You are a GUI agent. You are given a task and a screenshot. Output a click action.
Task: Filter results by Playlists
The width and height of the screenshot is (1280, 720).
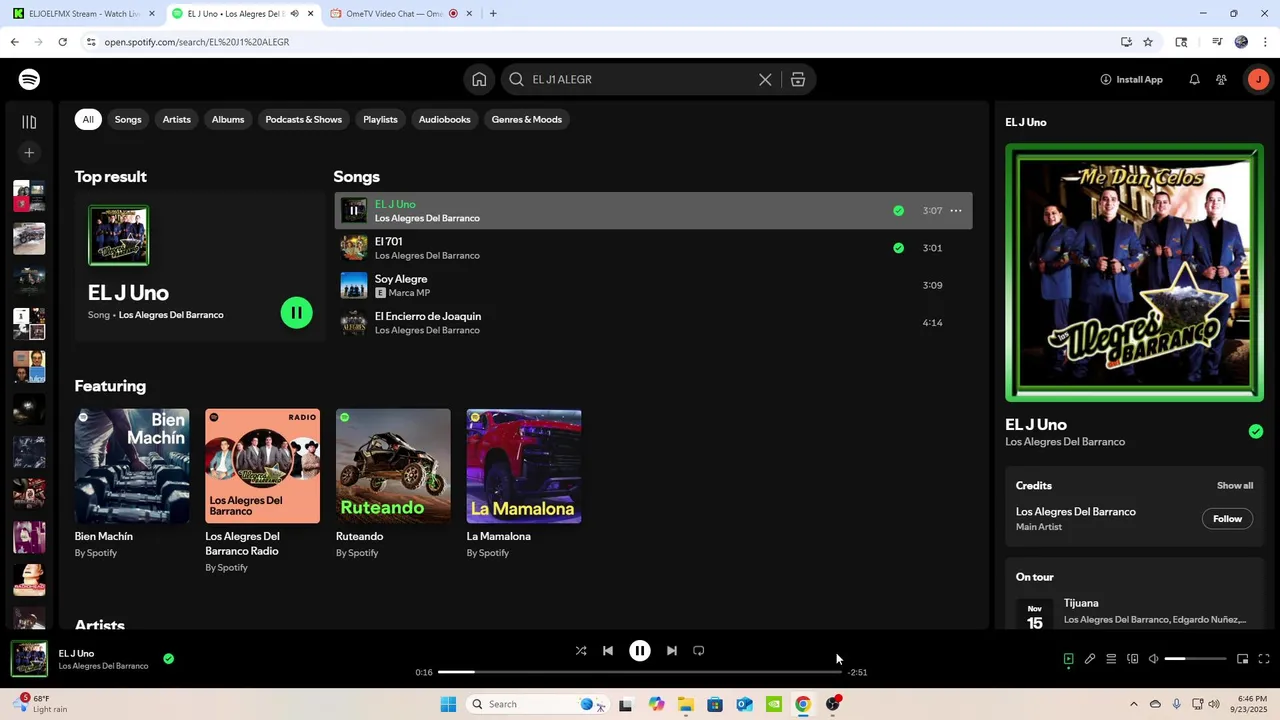pyautogui.click(x=380, y=119)
